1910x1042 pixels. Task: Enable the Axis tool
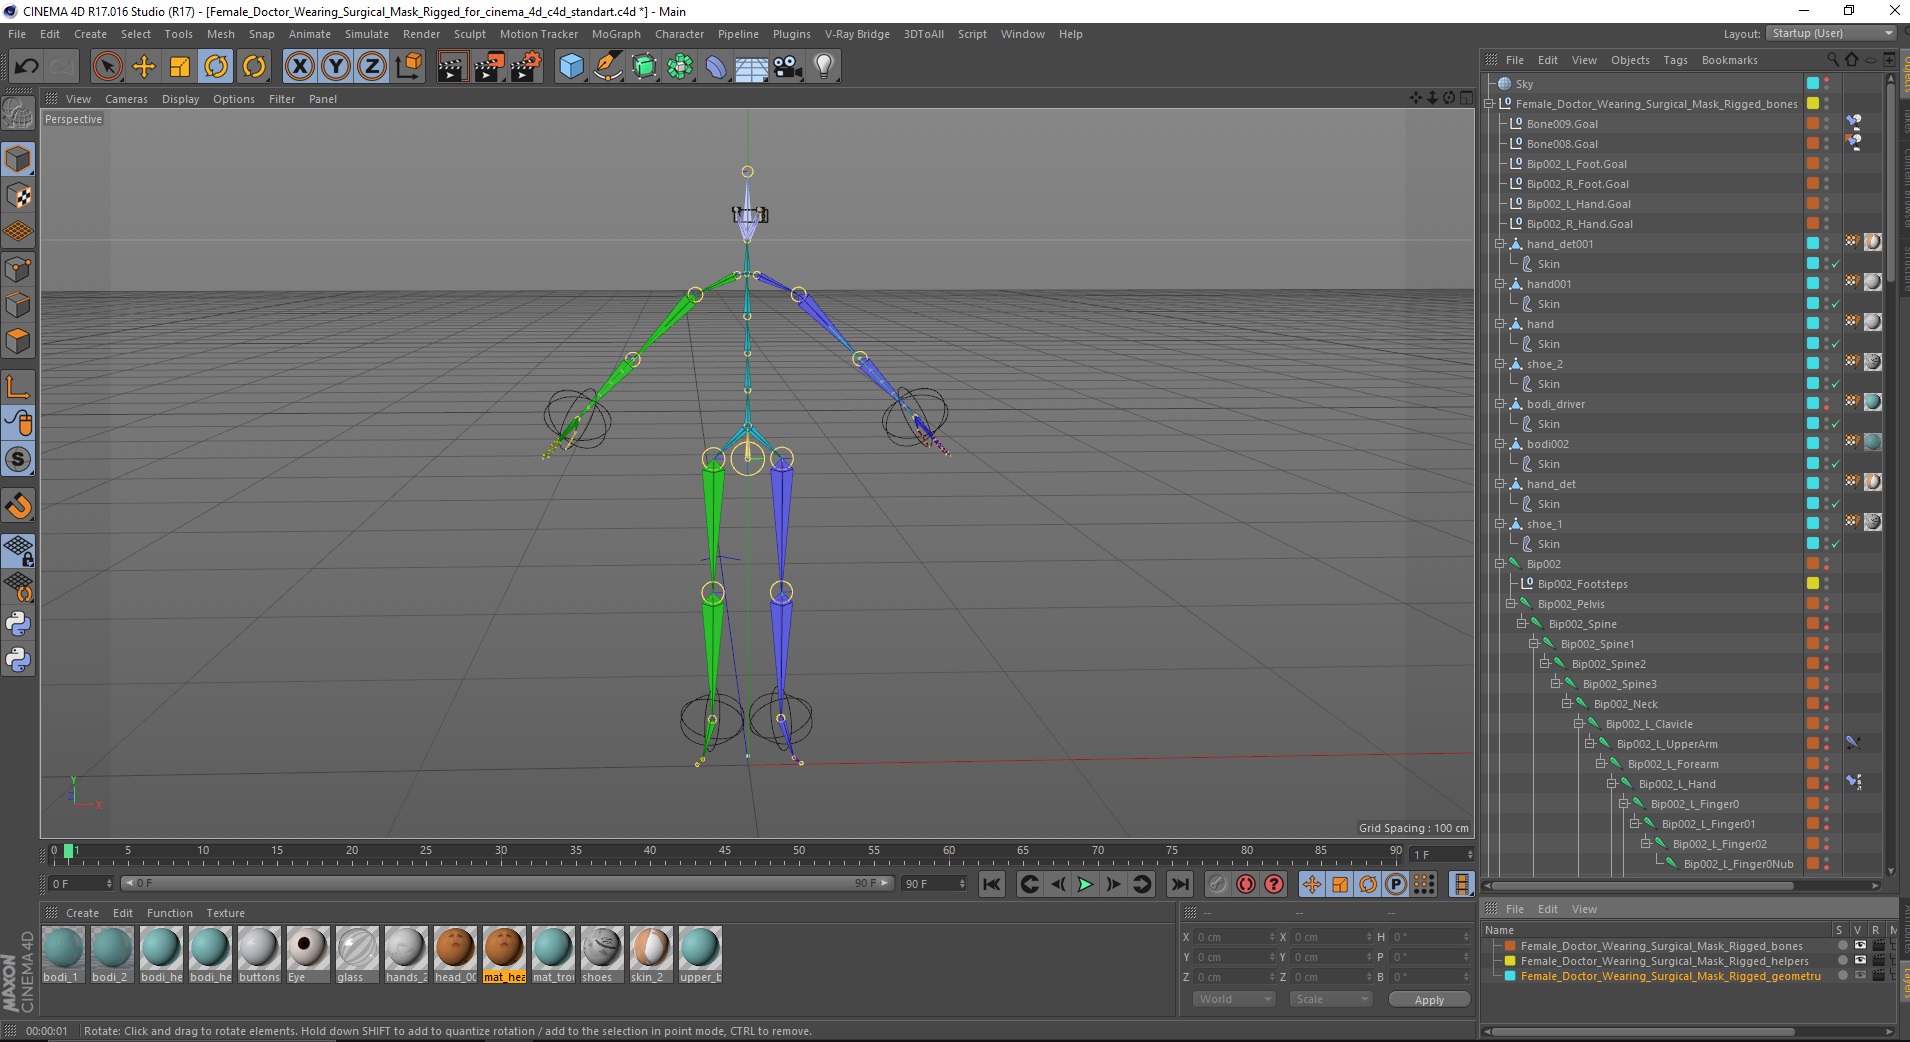[18, 387]
